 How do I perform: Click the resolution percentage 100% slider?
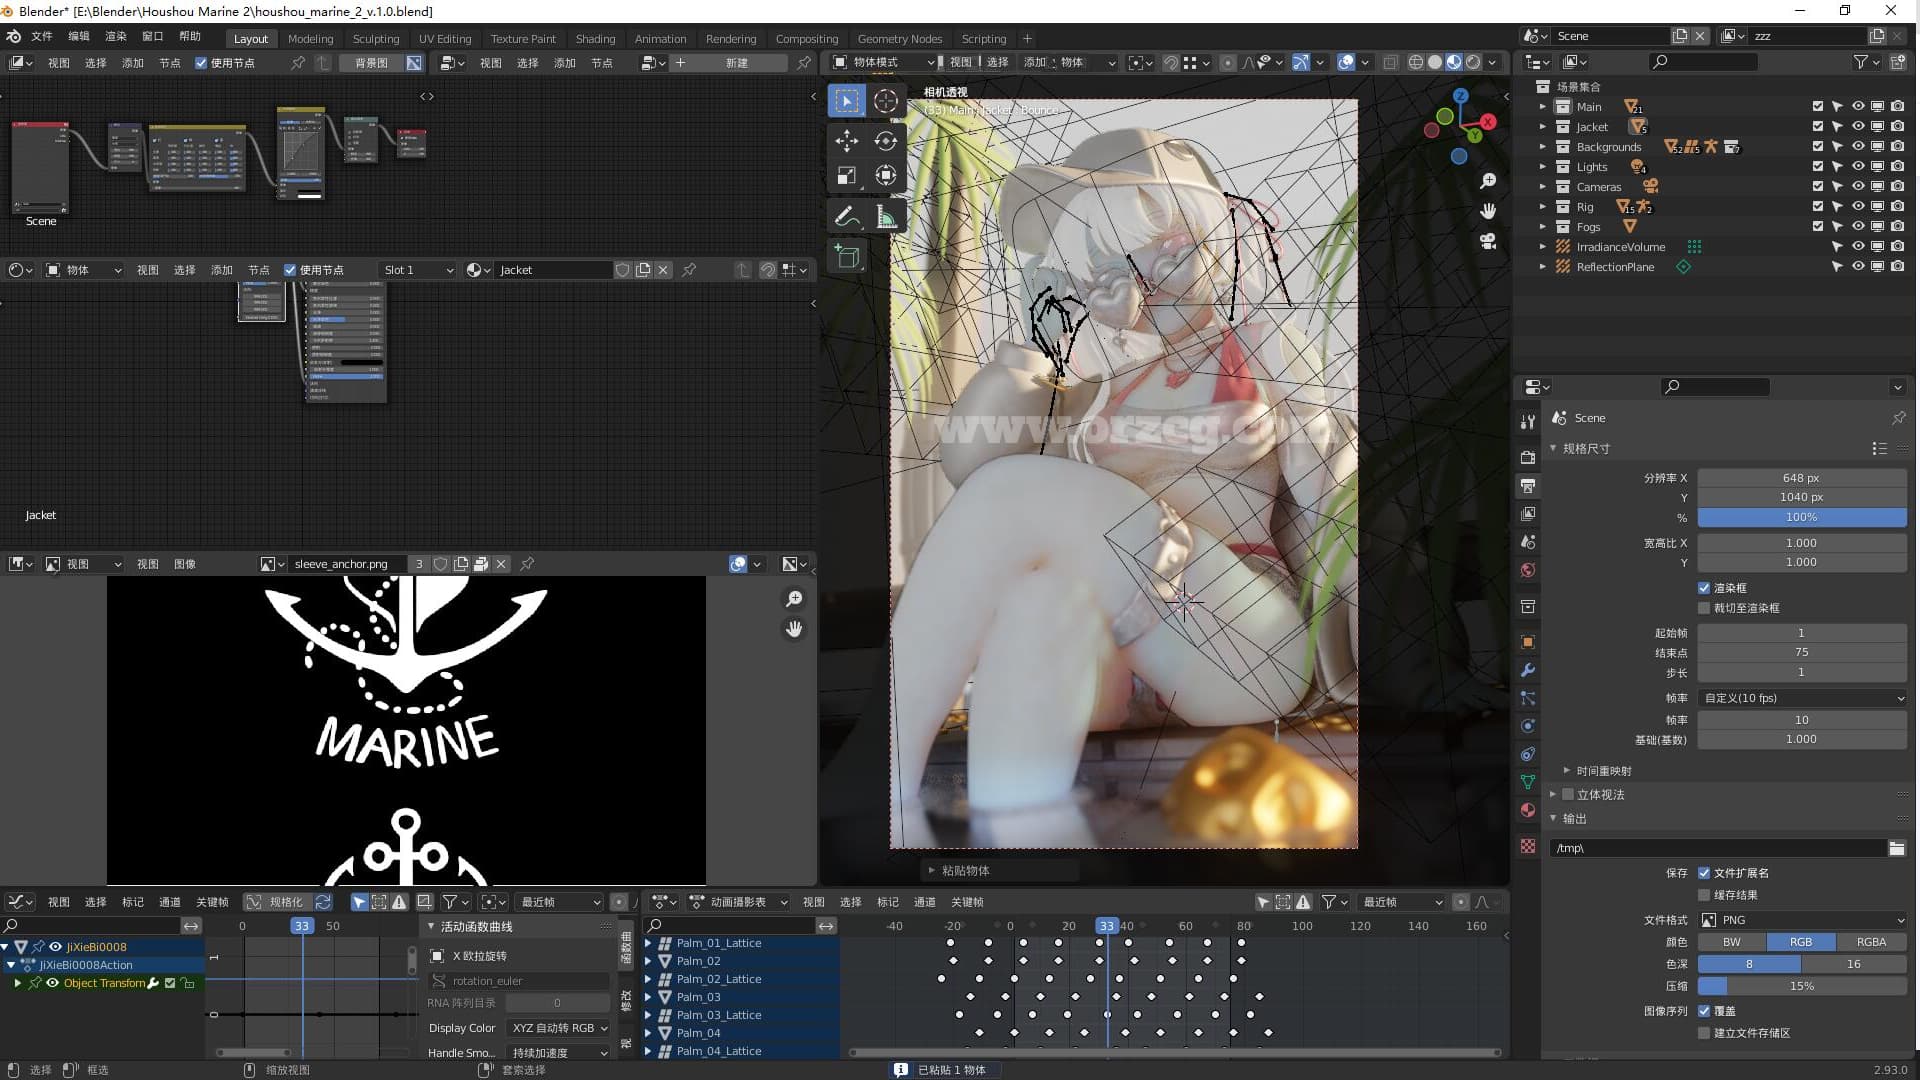tap(1802, 517)
